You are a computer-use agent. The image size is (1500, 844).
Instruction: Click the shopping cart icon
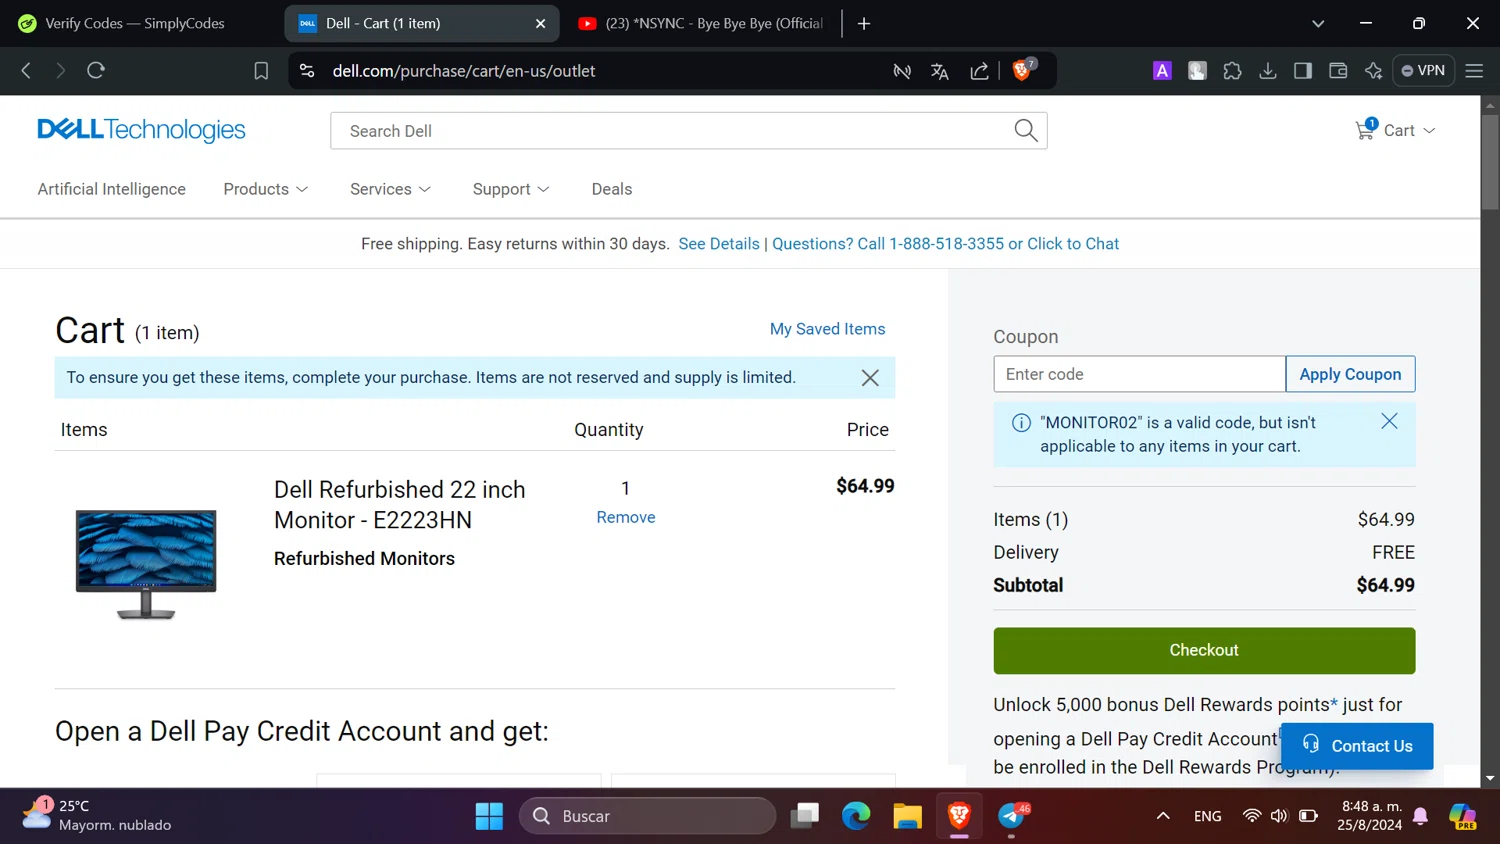(1365, 130)
